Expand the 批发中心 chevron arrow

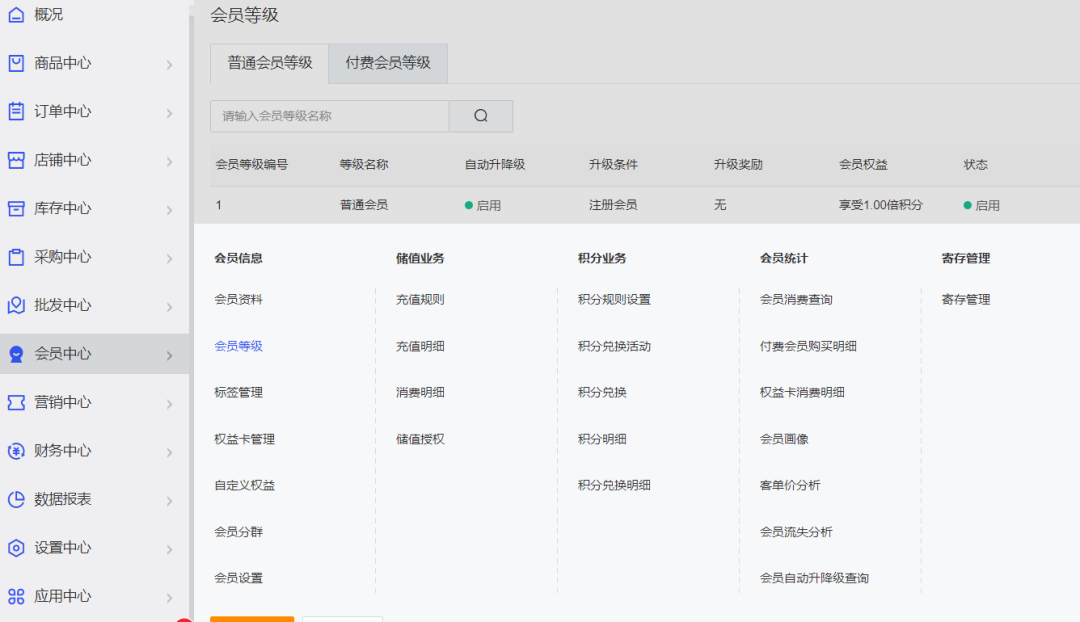(x=169, y=306)
